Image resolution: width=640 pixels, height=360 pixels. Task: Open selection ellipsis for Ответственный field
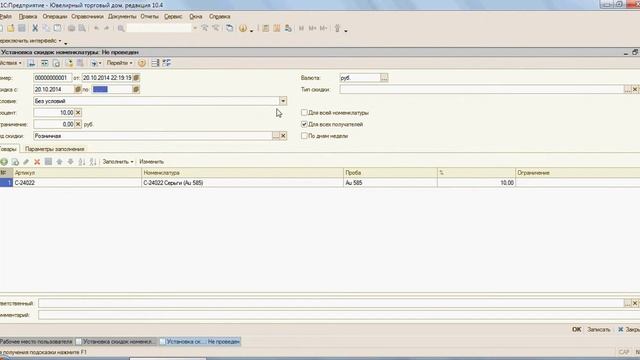[x=628, y=303]
